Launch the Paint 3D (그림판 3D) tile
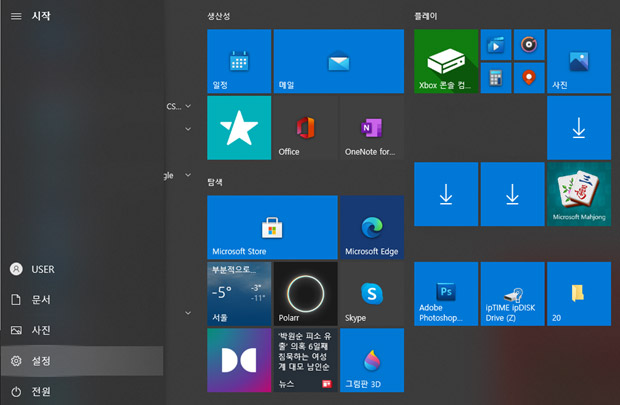The image size is (620, 405). coord(371,360)
